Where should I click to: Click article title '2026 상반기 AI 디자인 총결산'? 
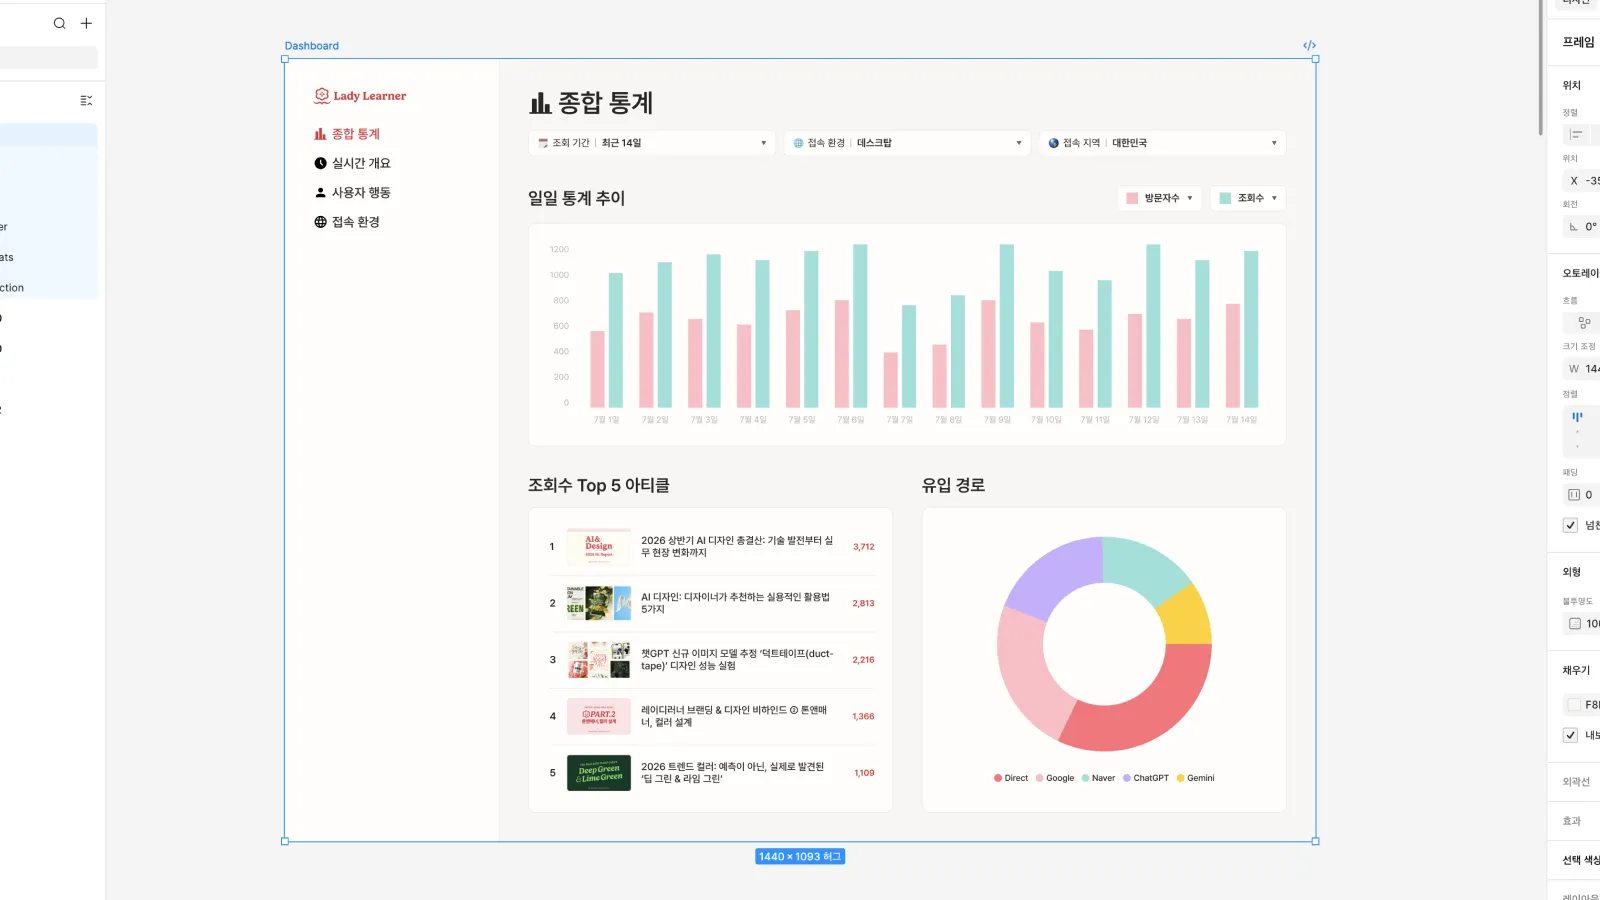point(737,547)
